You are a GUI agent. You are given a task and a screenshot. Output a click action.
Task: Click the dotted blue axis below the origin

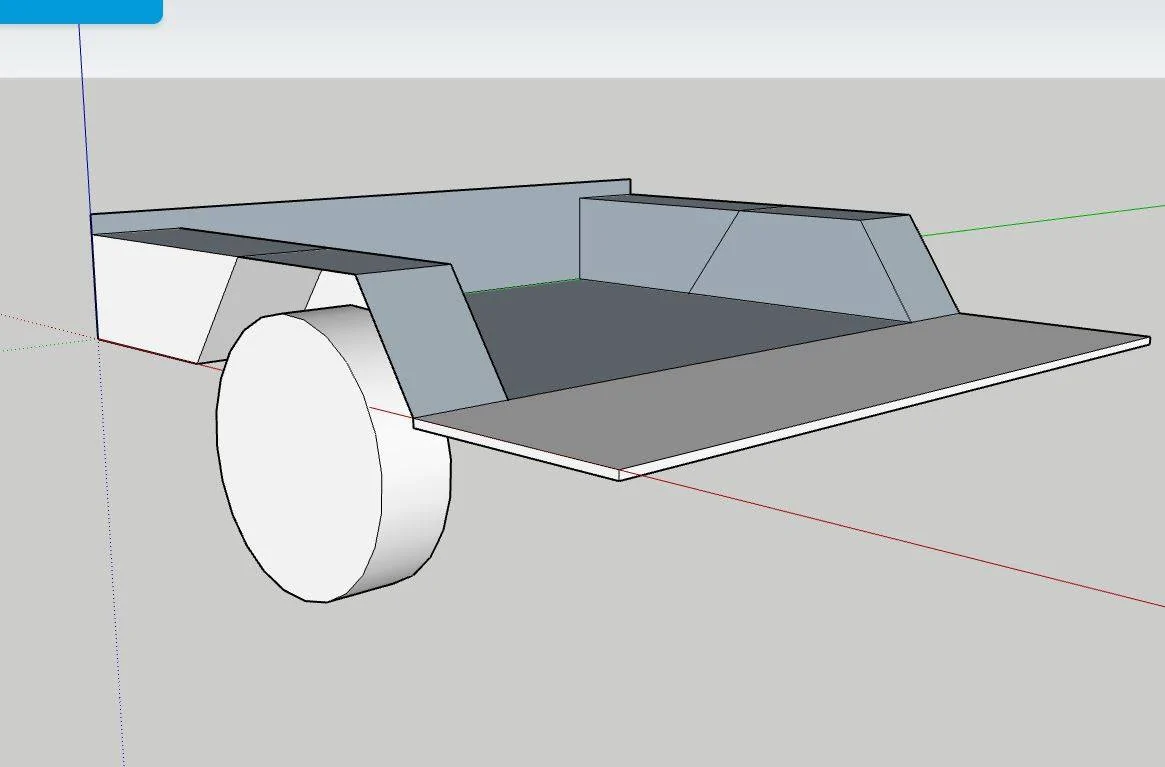111,557
